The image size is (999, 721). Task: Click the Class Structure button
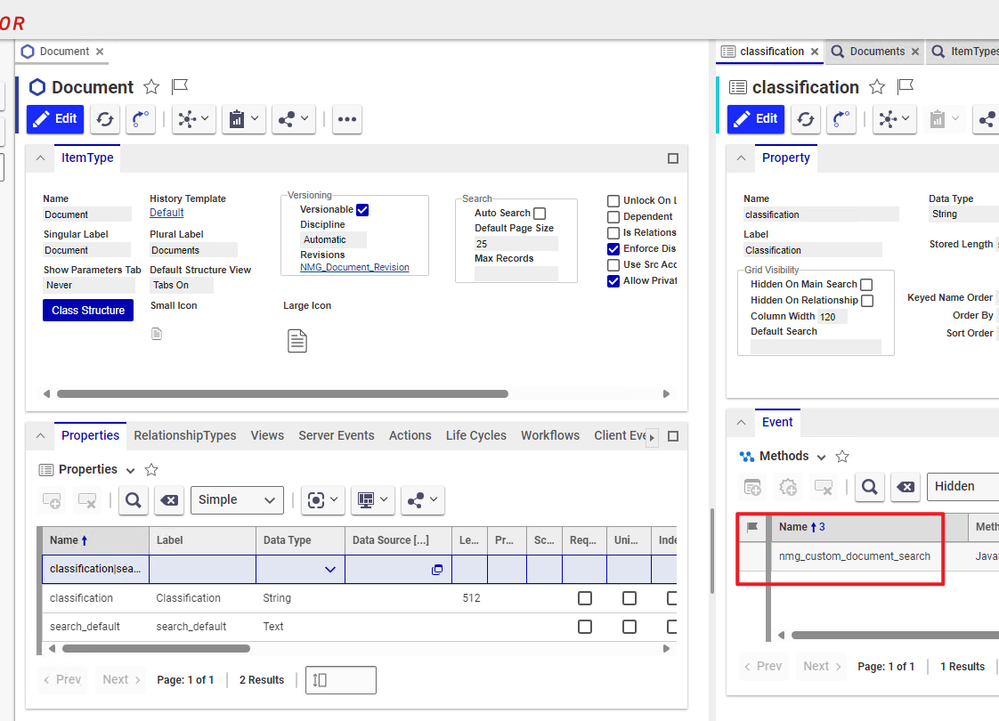88,310
